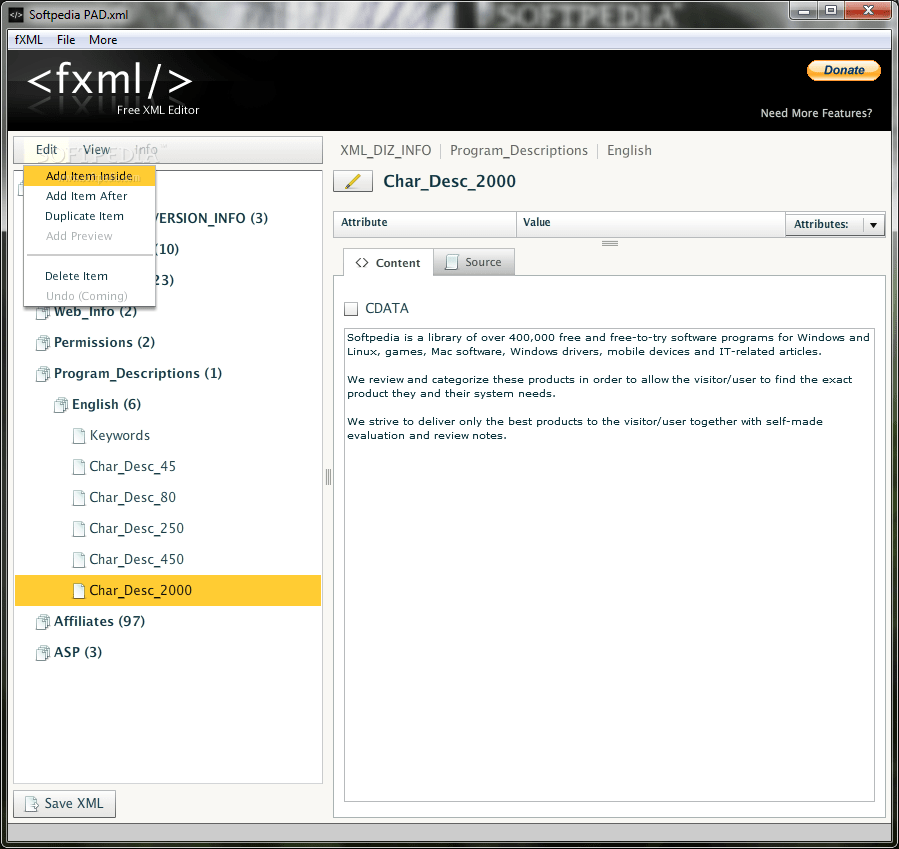Click the node icon next to ASP (3)
Image resolution: width=899 pixels, height=849 pixels.
point(43,652)
